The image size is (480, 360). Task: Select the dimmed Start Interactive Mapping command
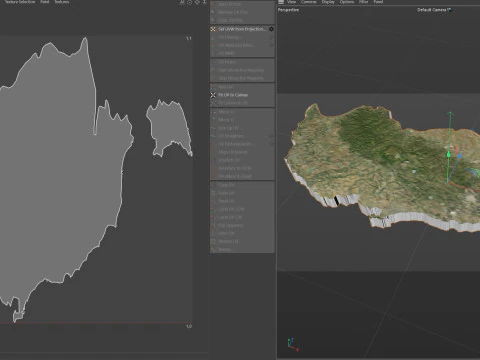[242, 70]
